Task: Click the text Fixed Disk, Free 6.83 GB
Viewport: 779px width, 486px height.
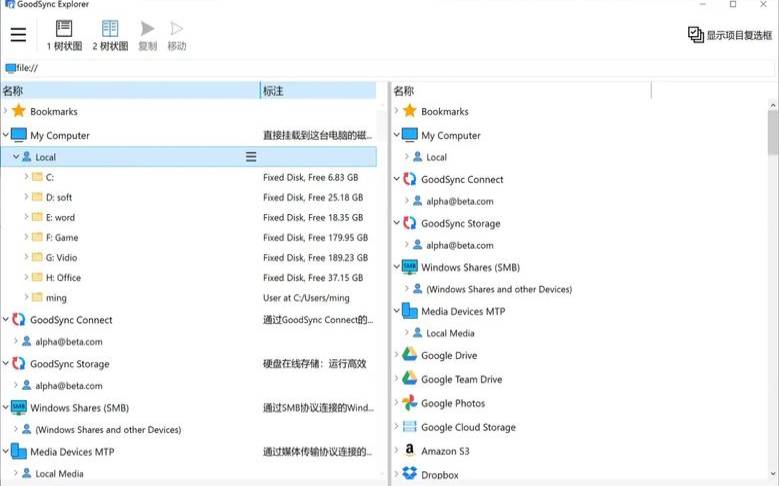Action: [x=311, y=177]
